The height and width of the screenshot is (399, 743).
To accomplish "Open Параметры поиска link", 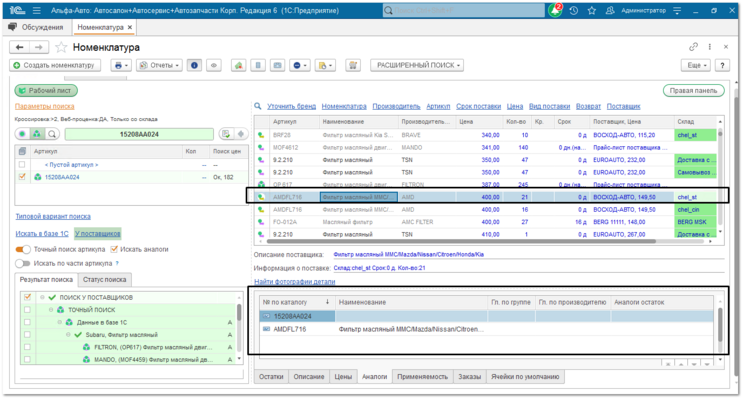I will (45, 106).
